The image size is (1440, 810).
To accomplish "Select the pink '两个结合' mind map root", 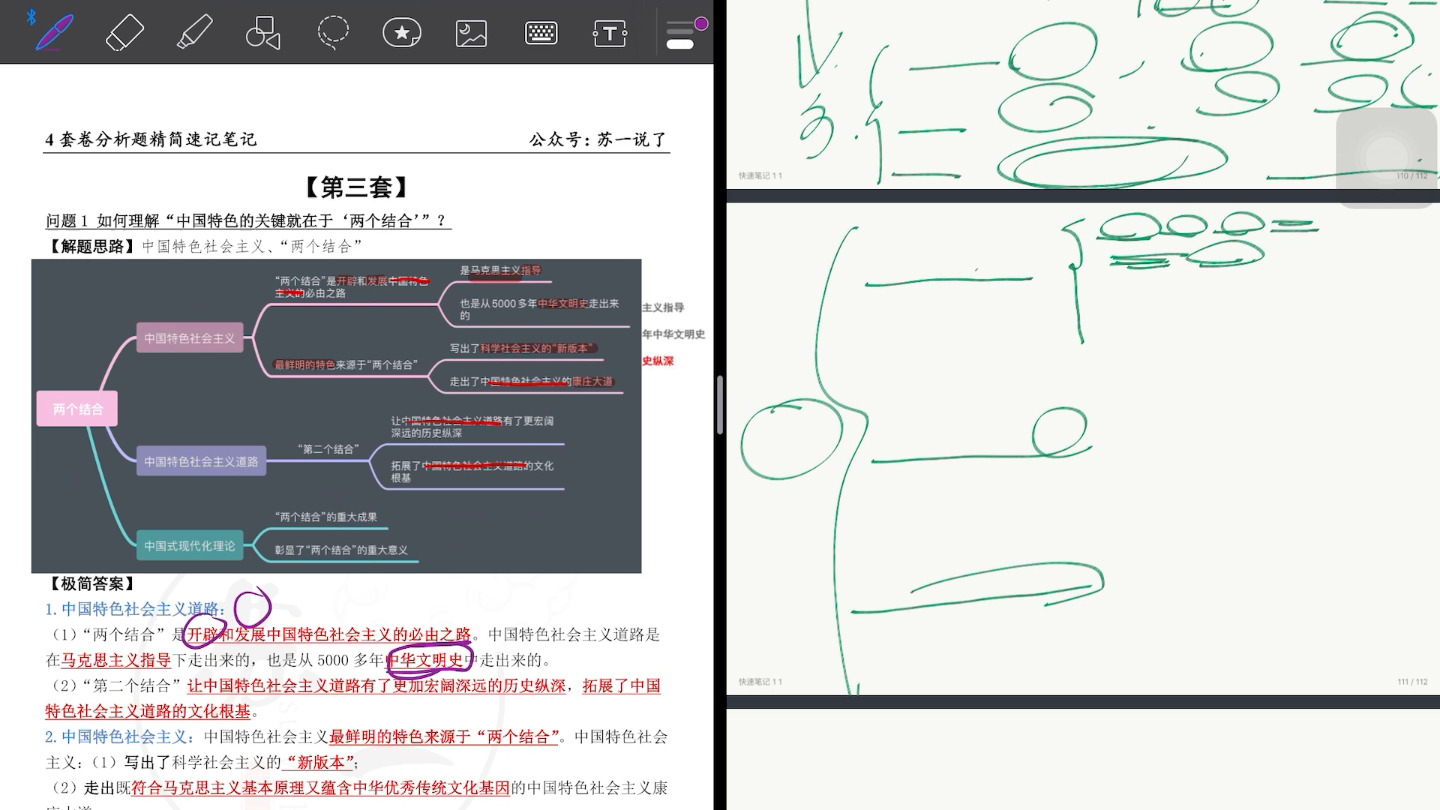I will pos(77,409).
